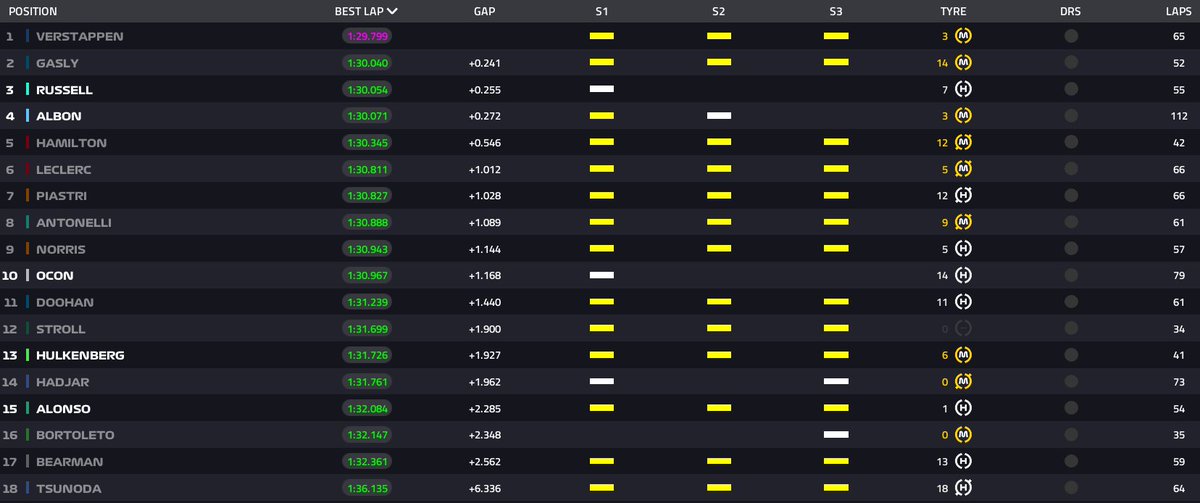Sort by the BEST LAP column header

click(x=366, y=12)
